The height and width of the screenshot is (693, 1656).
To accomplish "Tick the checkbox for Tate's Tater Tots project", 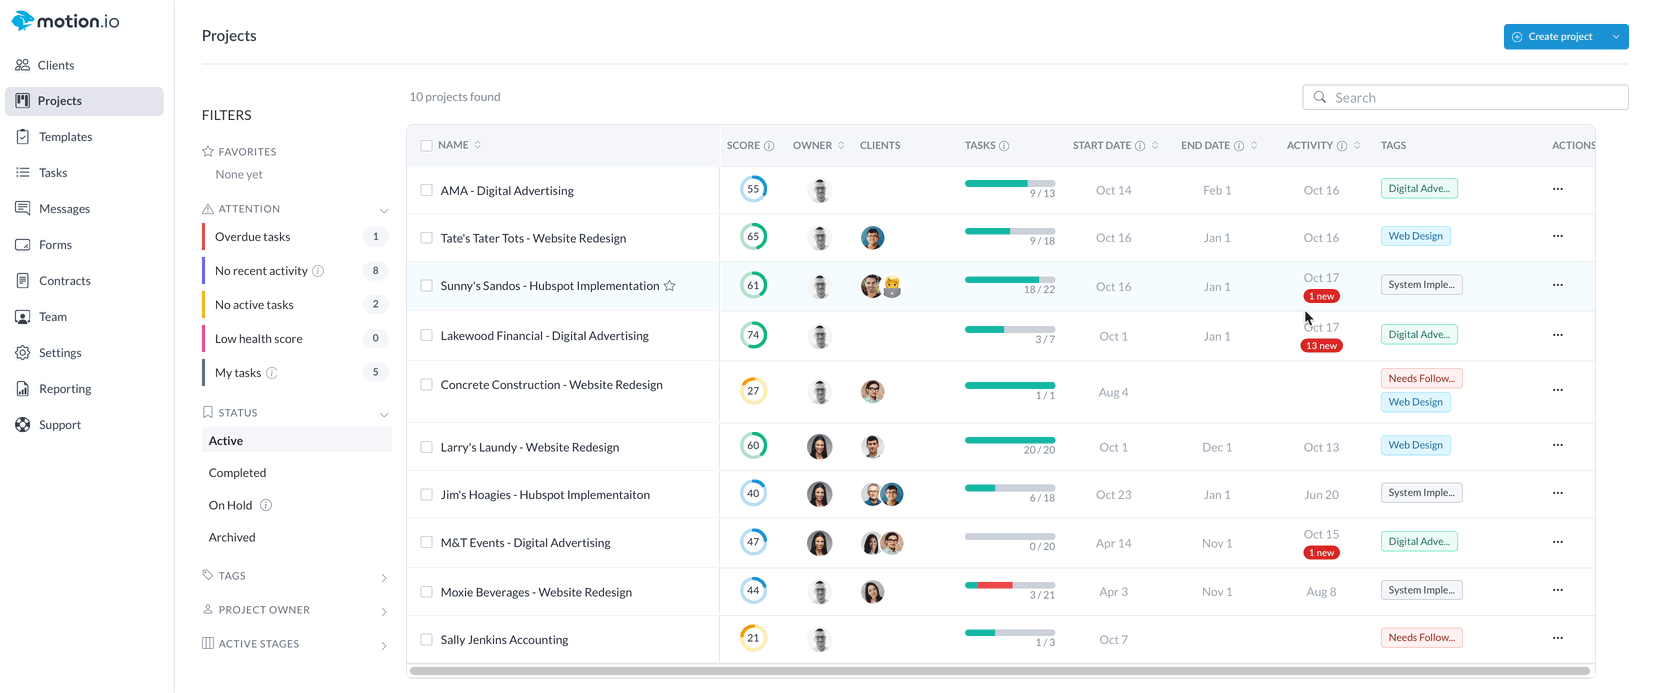I will 427,238.
